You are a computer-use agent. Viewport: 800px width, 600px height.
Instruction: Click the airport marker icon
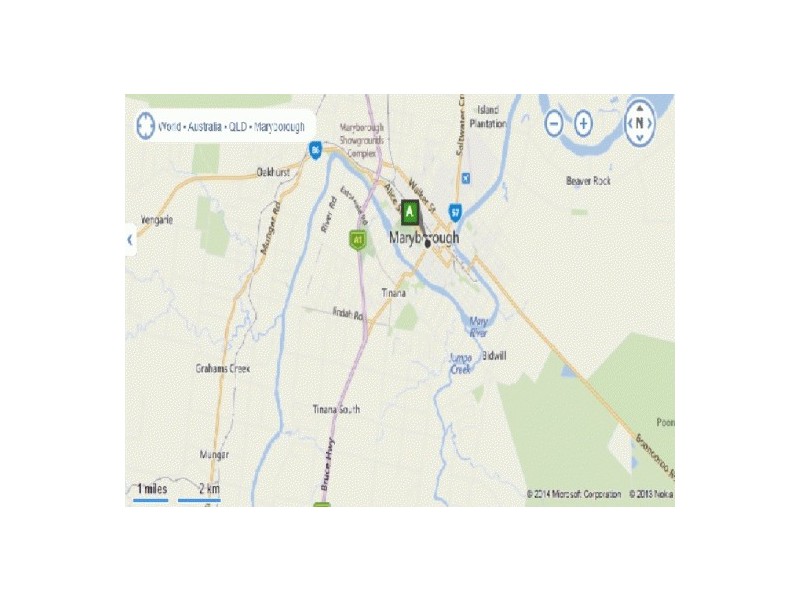pyautogui.click(x=465, y=179)
